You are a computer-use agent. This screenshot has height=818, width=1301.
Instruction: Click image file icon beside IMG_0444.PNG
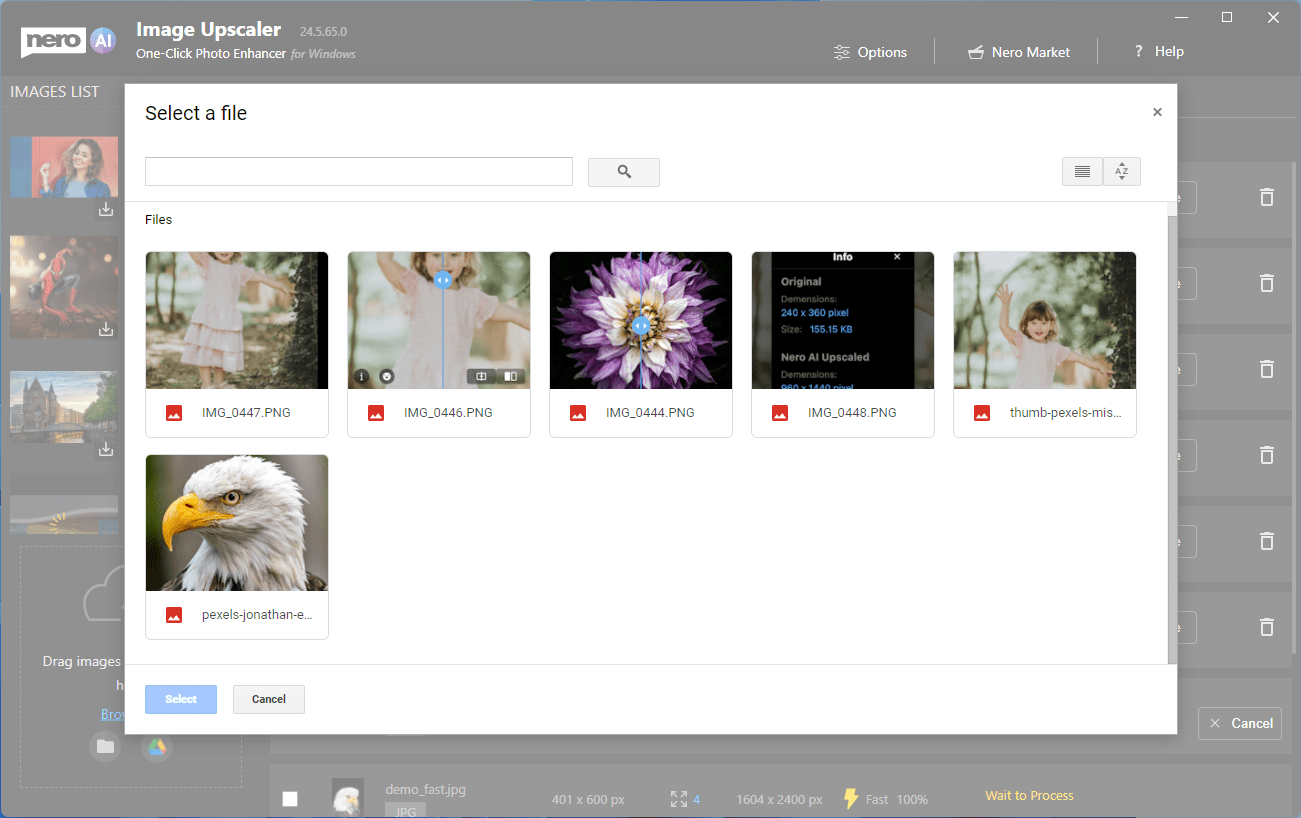tap(578, 413)
